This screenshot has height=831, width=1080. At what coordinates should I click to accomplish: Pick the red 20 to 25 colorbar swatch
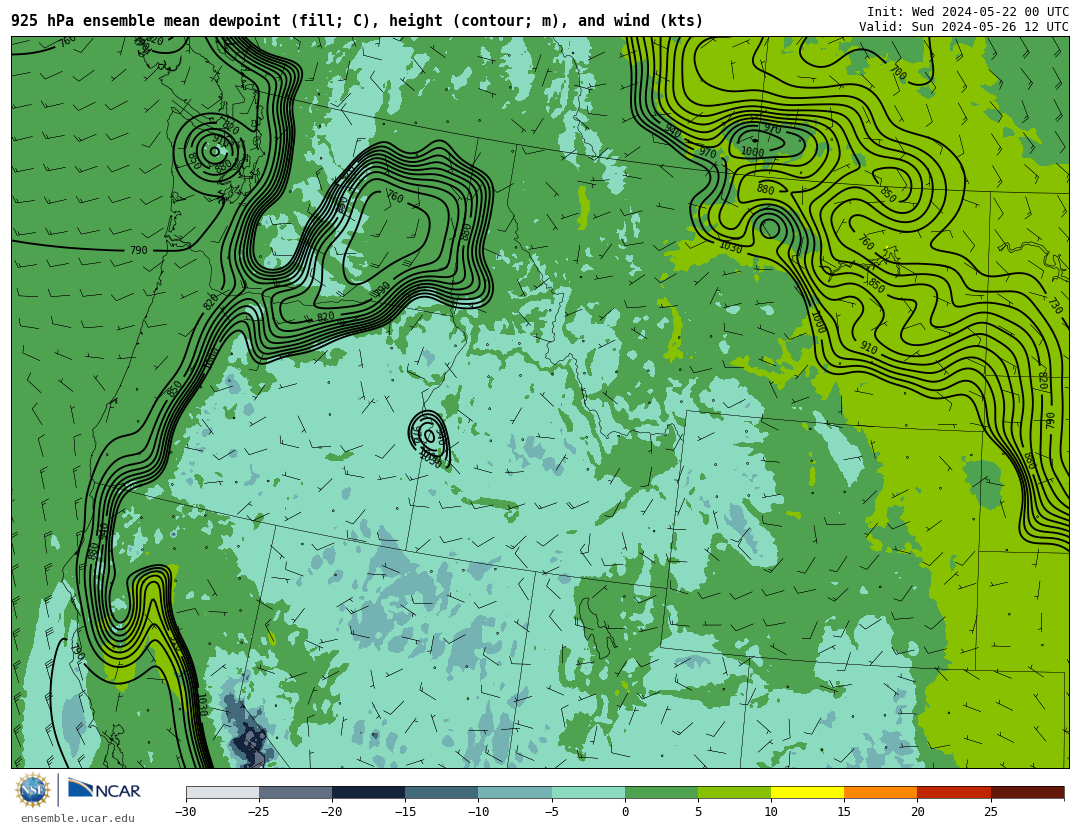(954, 792)
